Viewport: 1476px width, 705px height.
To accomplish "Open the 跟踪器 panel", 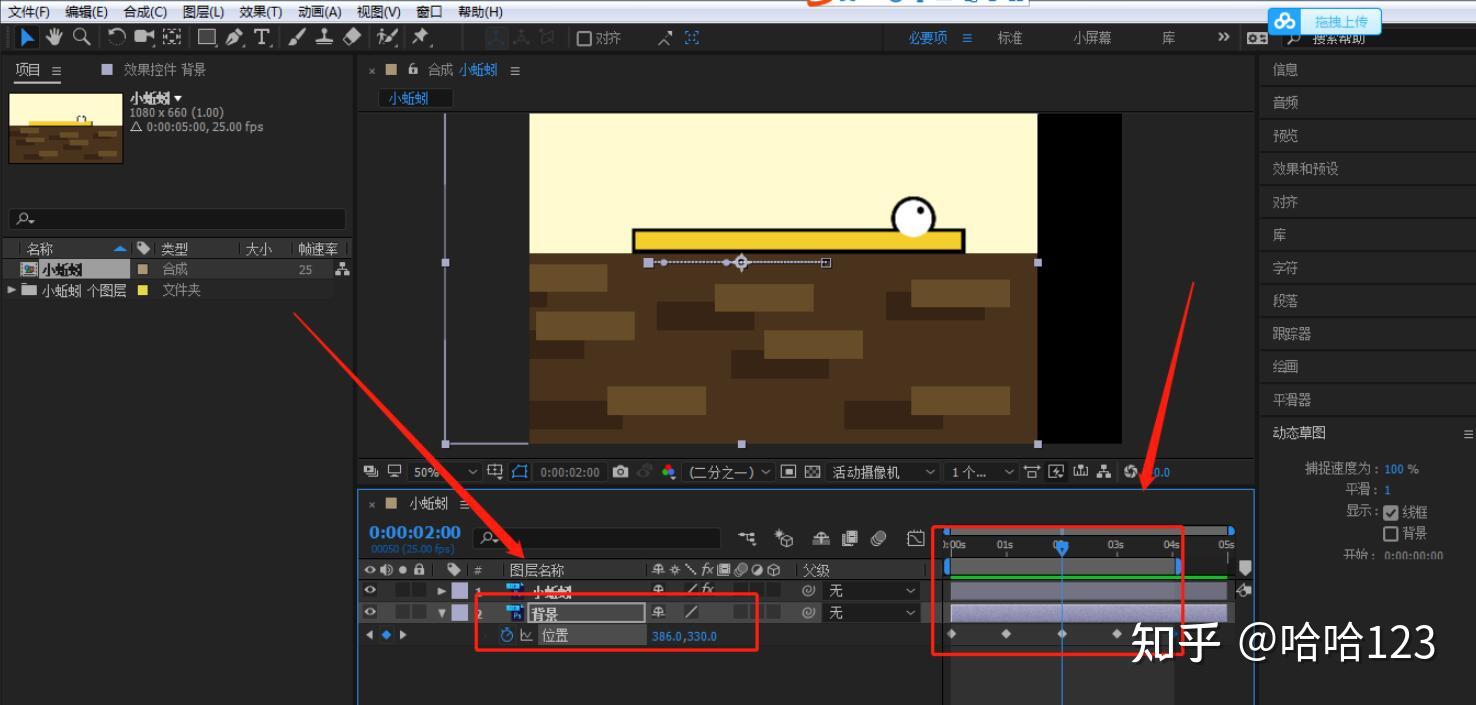I will pyautogui.click(x=1291, y=334).
